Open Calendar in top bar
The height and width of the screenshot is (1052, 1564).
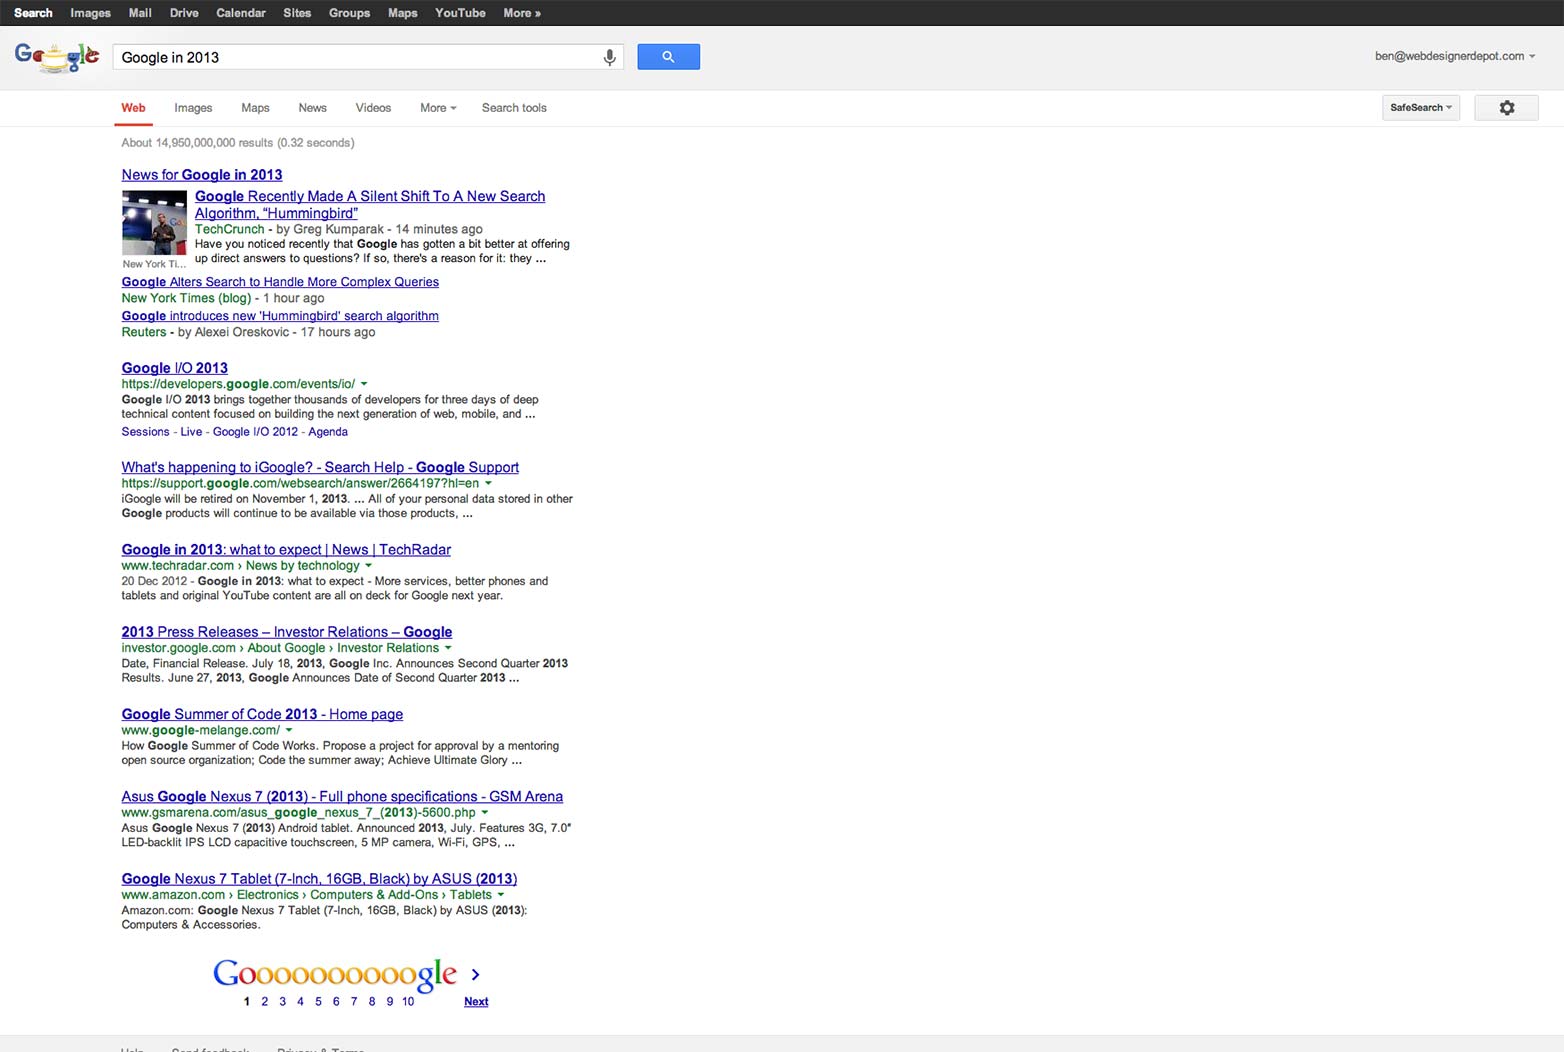241,13
